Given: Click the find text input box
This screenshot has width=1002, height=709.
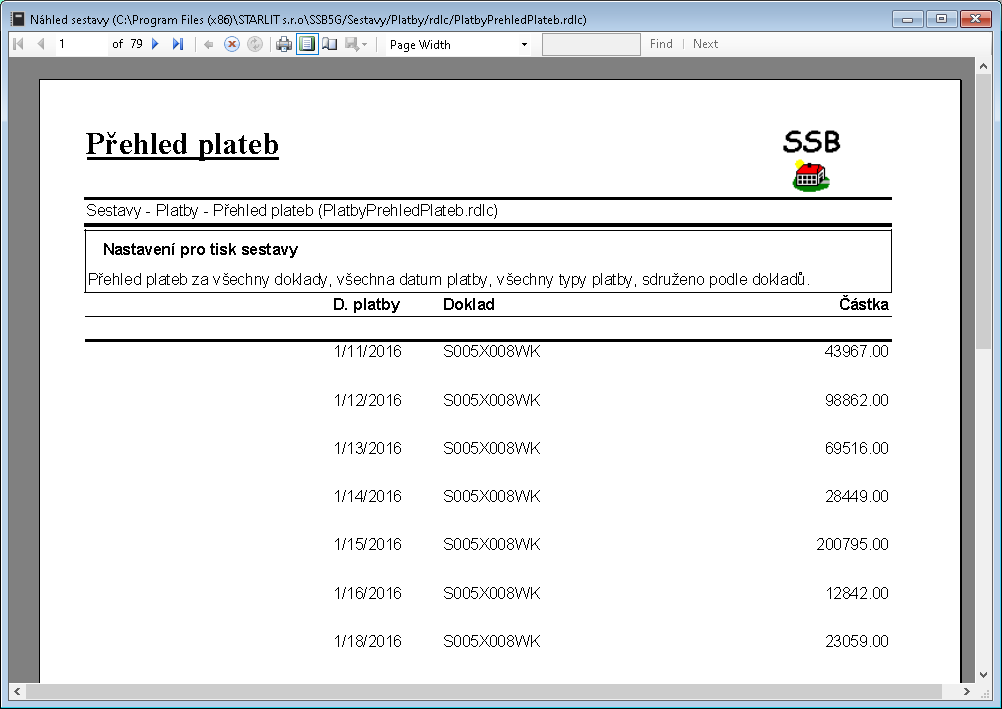Looking at the screenshot, I should [x=591, y=44].
